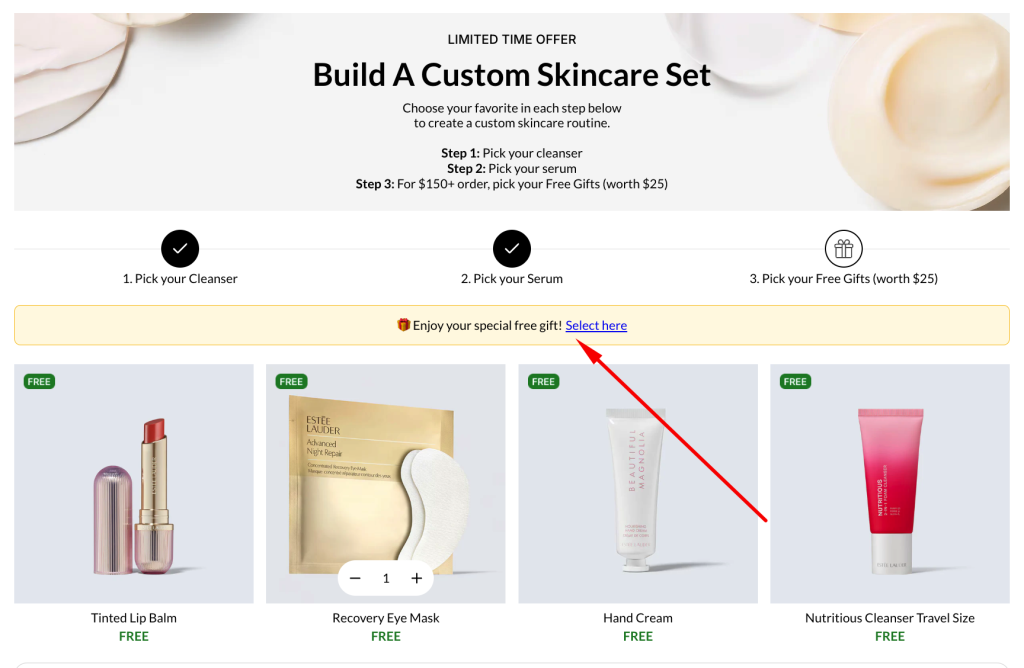Open the Free Gifts step gift icon
The image size is (1024, 668).
click(x=843, y=248)
